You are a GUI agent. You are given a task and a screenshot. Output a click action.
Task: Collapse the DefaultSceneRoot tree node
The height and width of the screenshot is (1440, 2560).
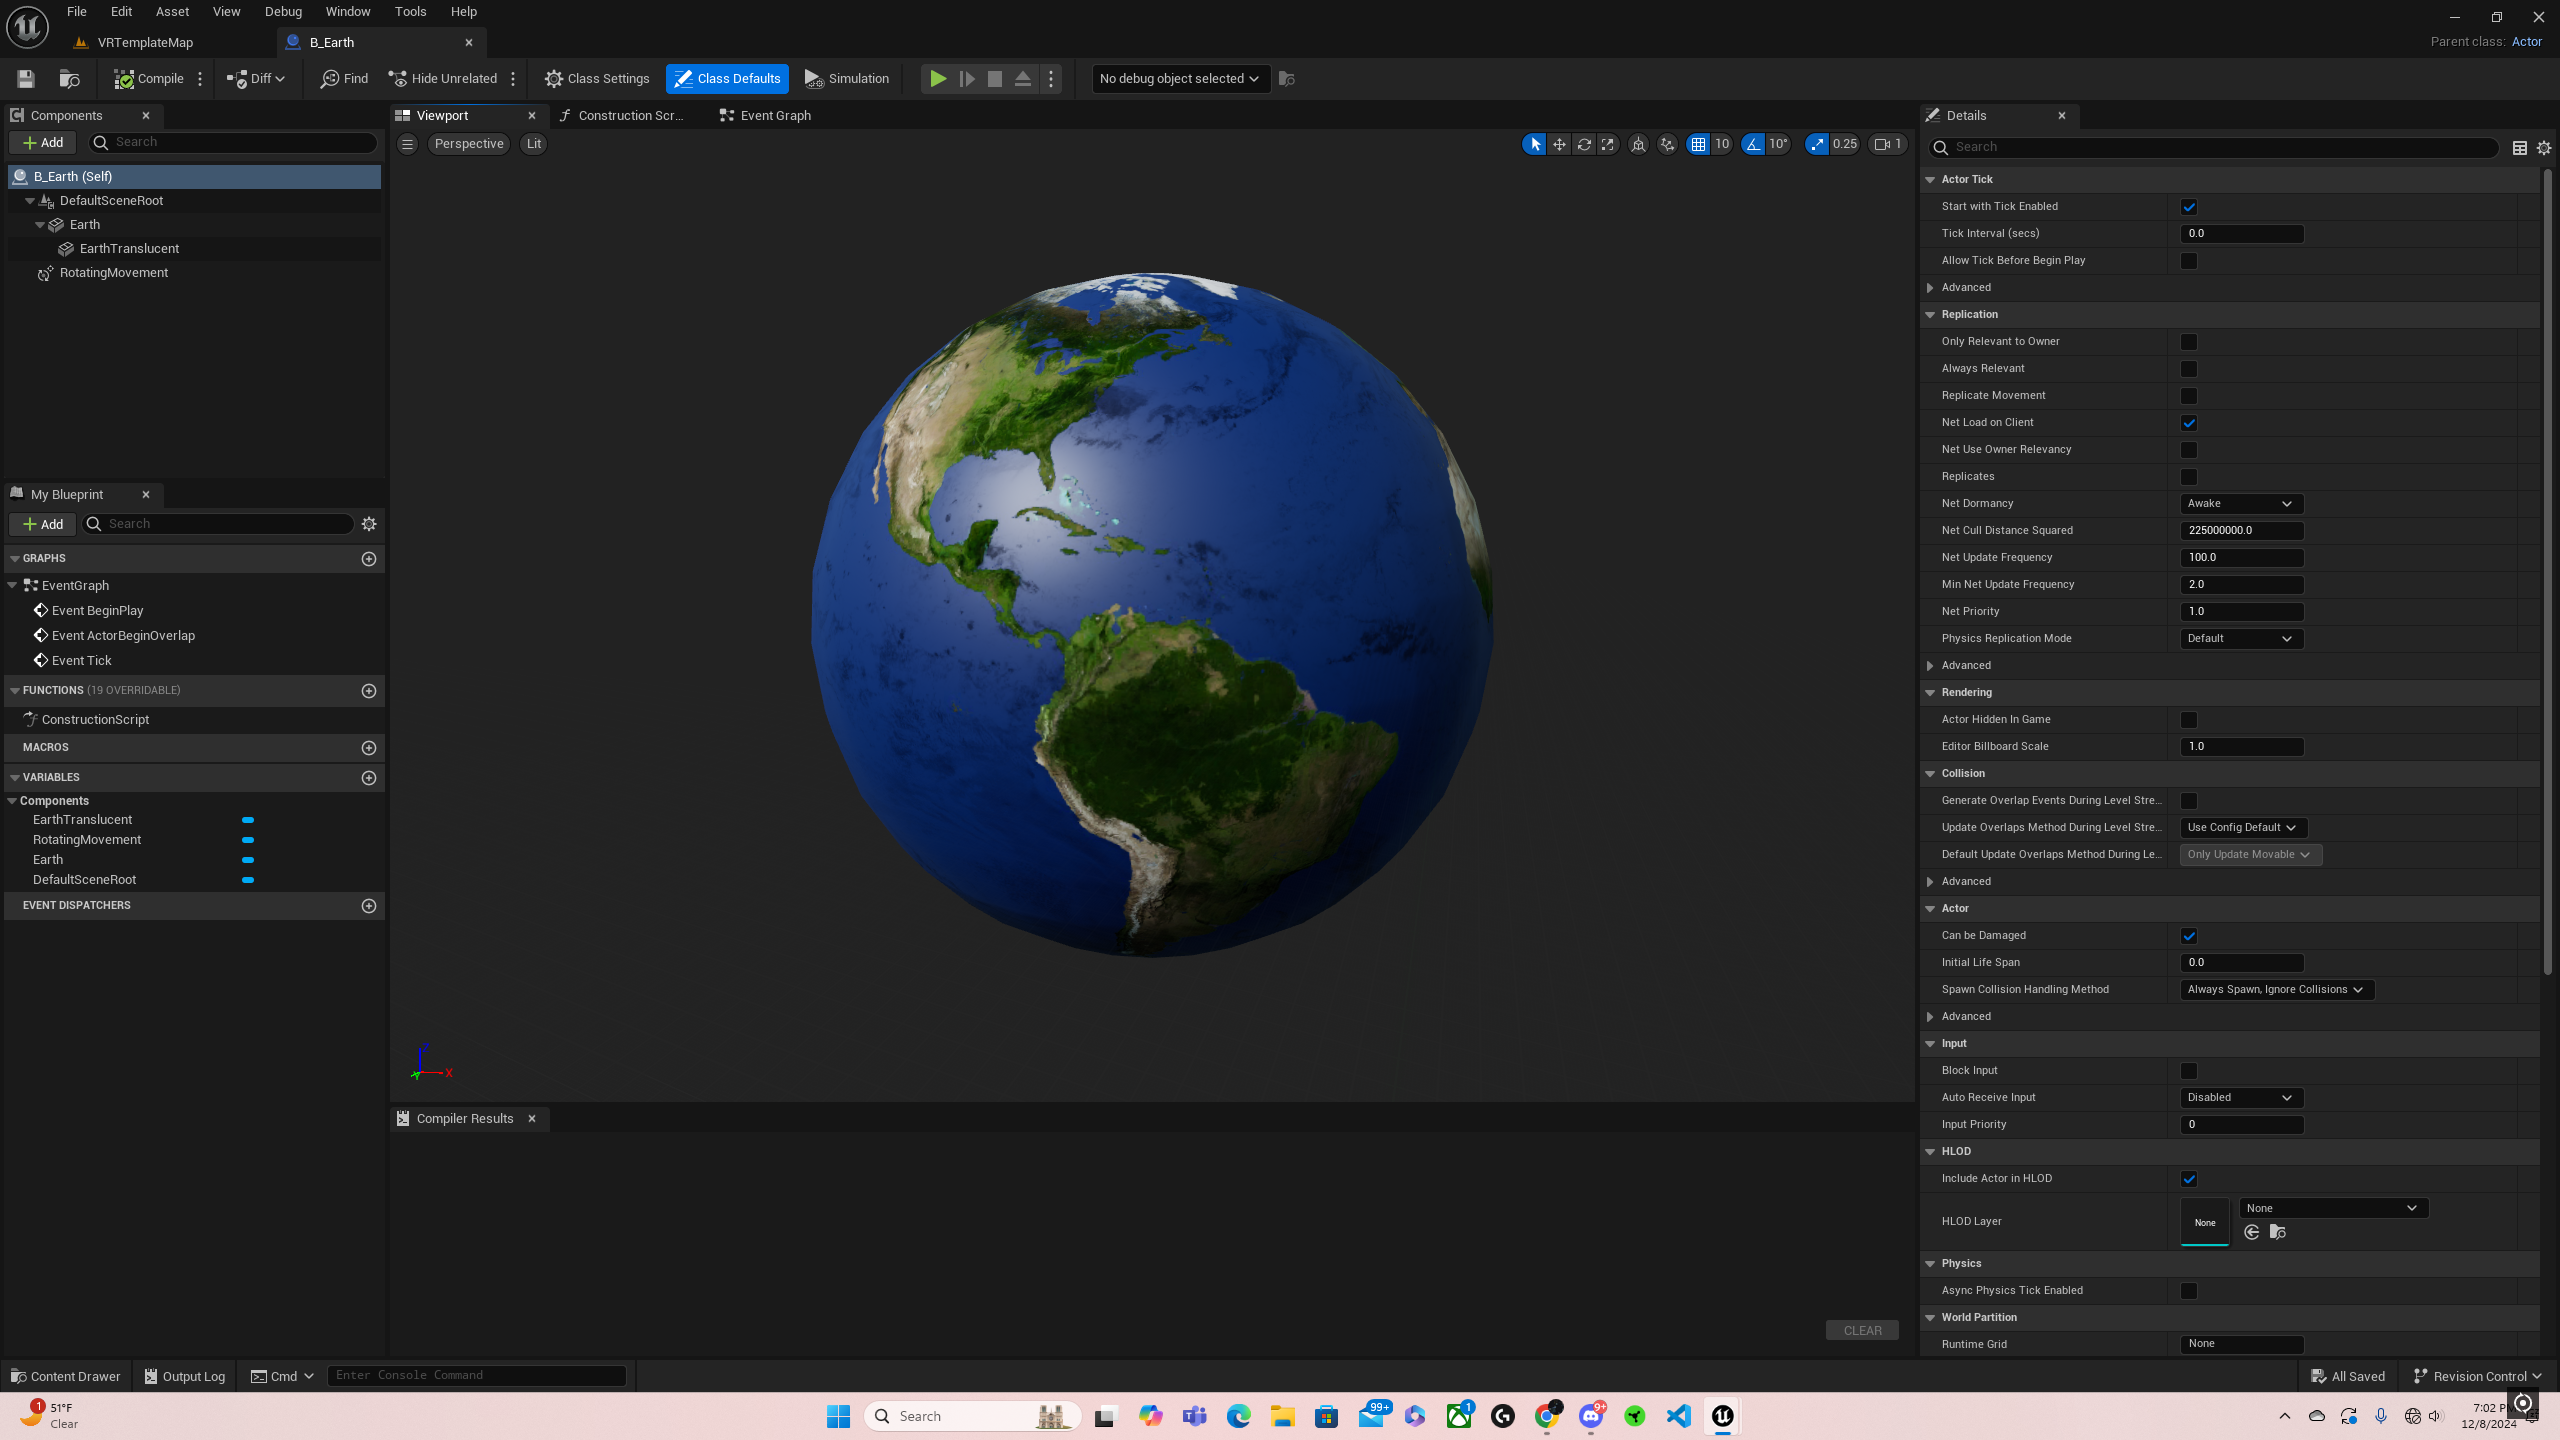click(x=30, y=201)
